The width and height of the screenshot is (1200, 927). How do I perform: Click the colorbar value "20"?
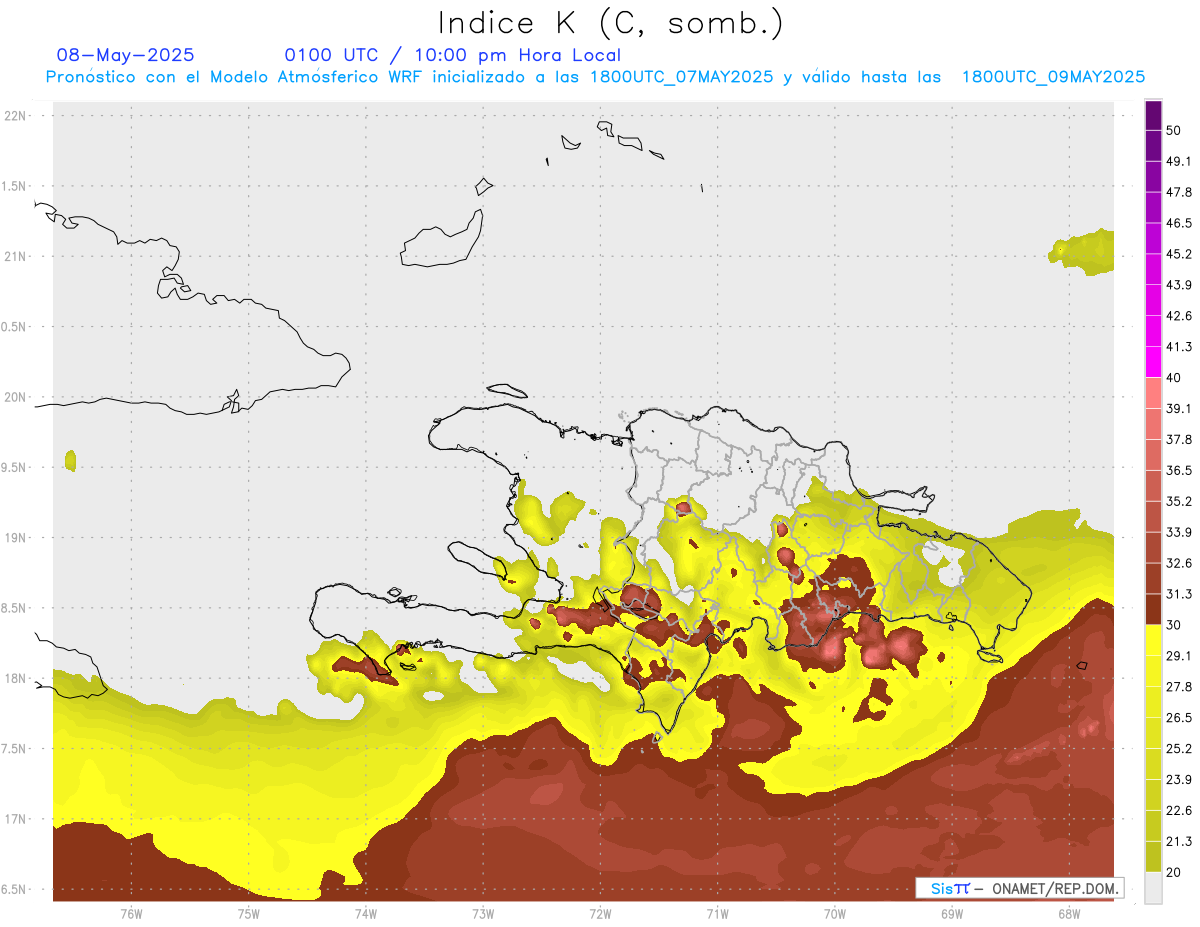(x=1174, y=873)
